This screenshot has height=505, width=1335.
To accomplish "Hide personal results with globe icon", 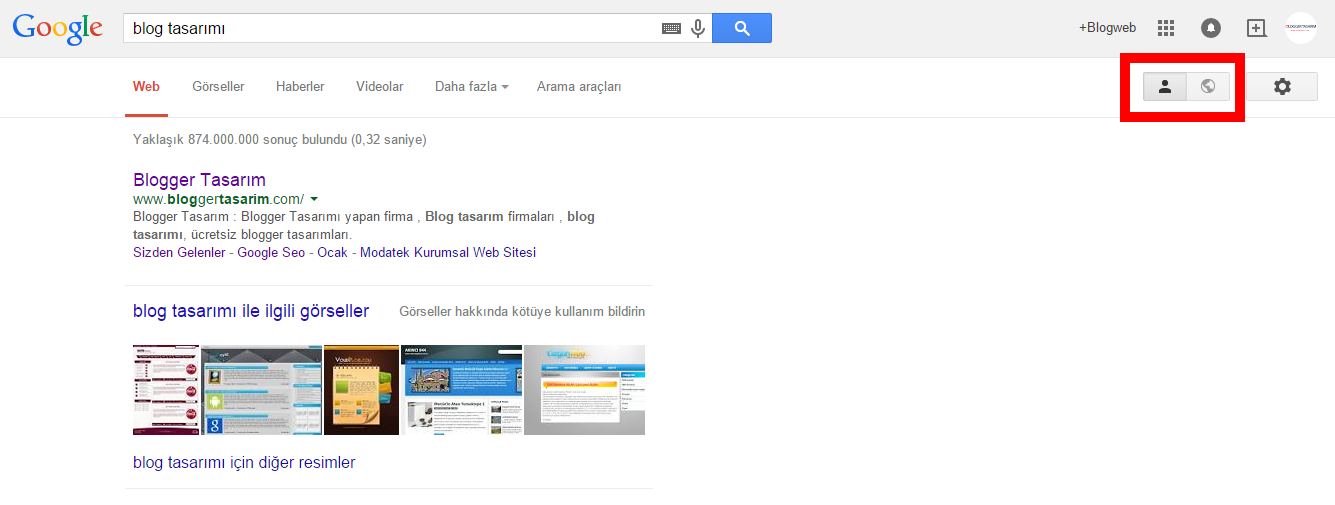I will 1208,87.
